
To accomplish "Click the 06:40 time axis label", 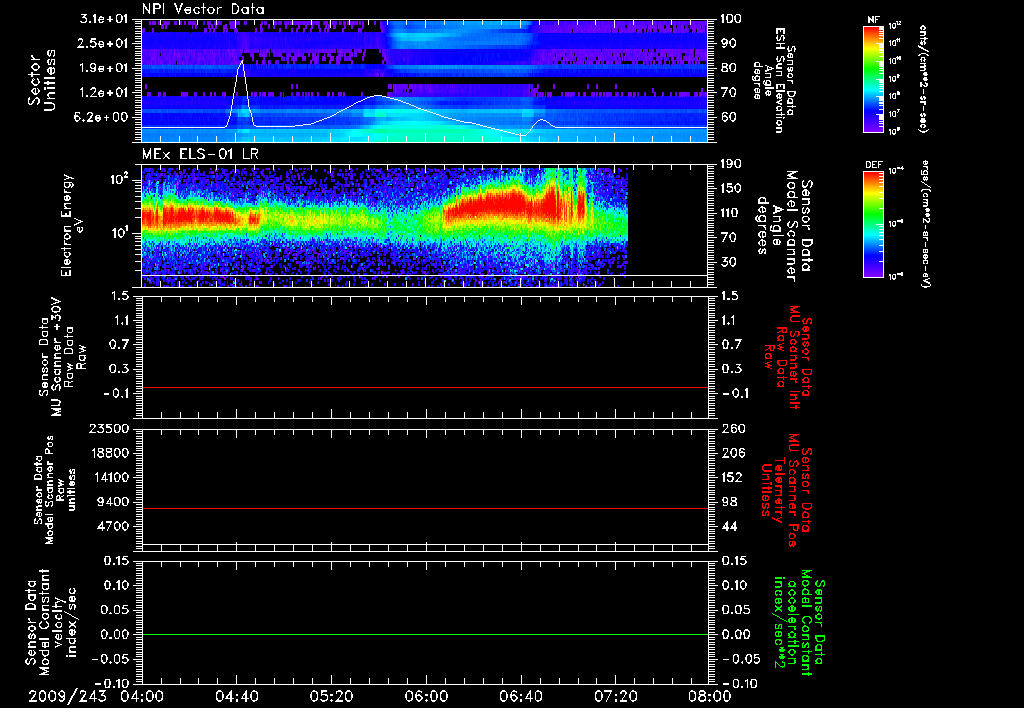I will (521, 696).
